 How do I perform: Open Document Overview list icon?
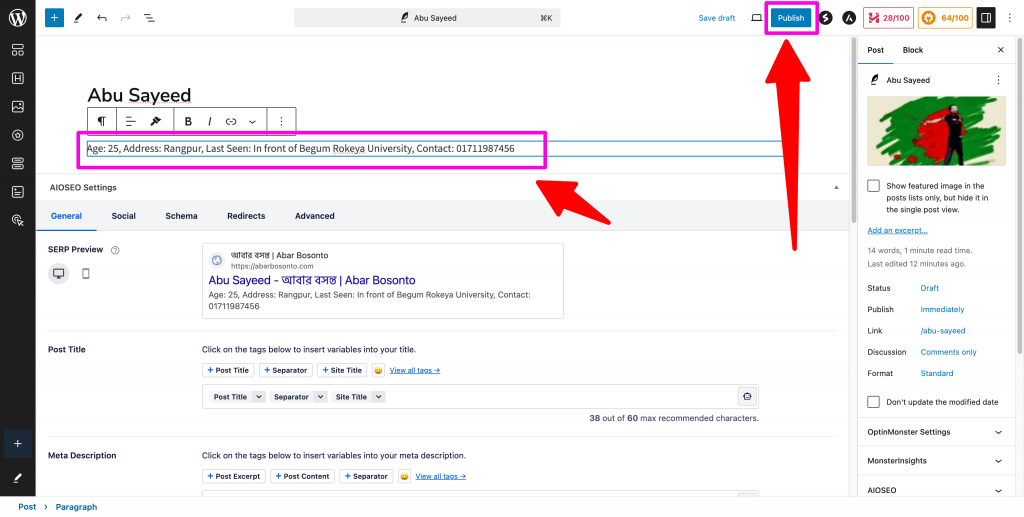point(149,18)
